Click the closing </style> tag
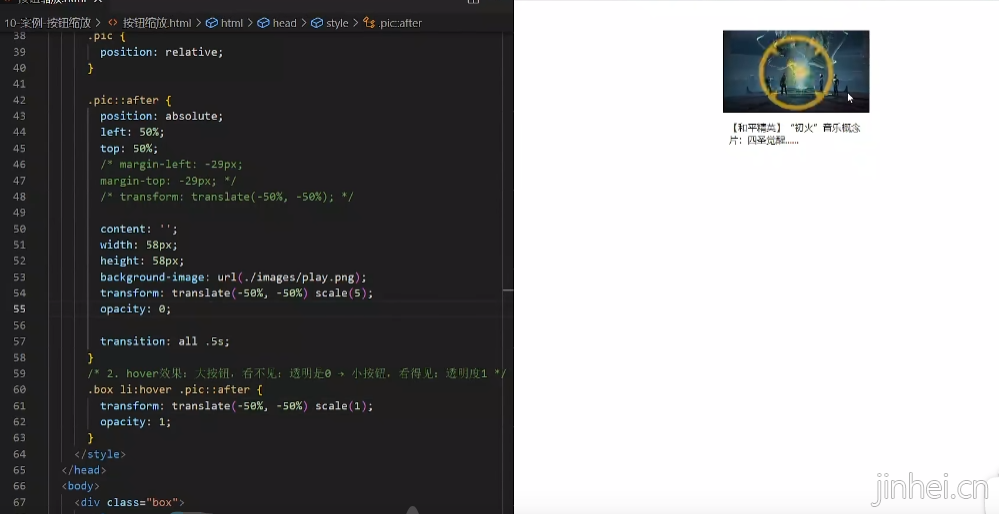Viewport: 999px width, 514px height. coord(100,454)
